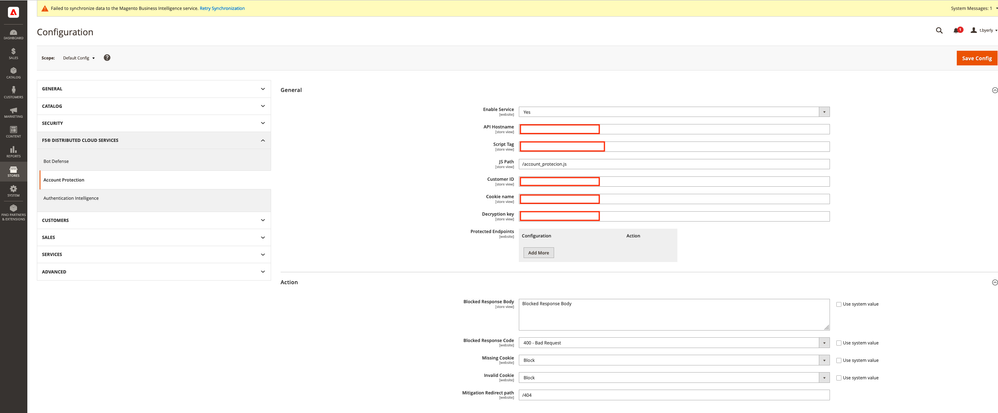
Task: Select the Bot Defense tab
Action: [x=154, y=162]
